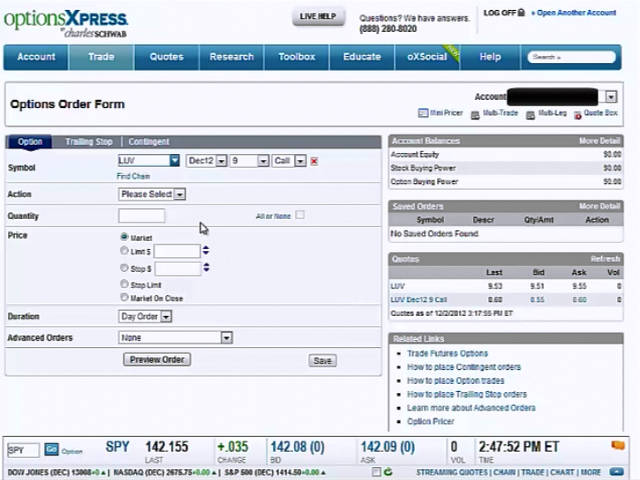Adjust the Limit price stepper arrows
The width and height of the screenshot is (640, 480).
click(206, 250)
